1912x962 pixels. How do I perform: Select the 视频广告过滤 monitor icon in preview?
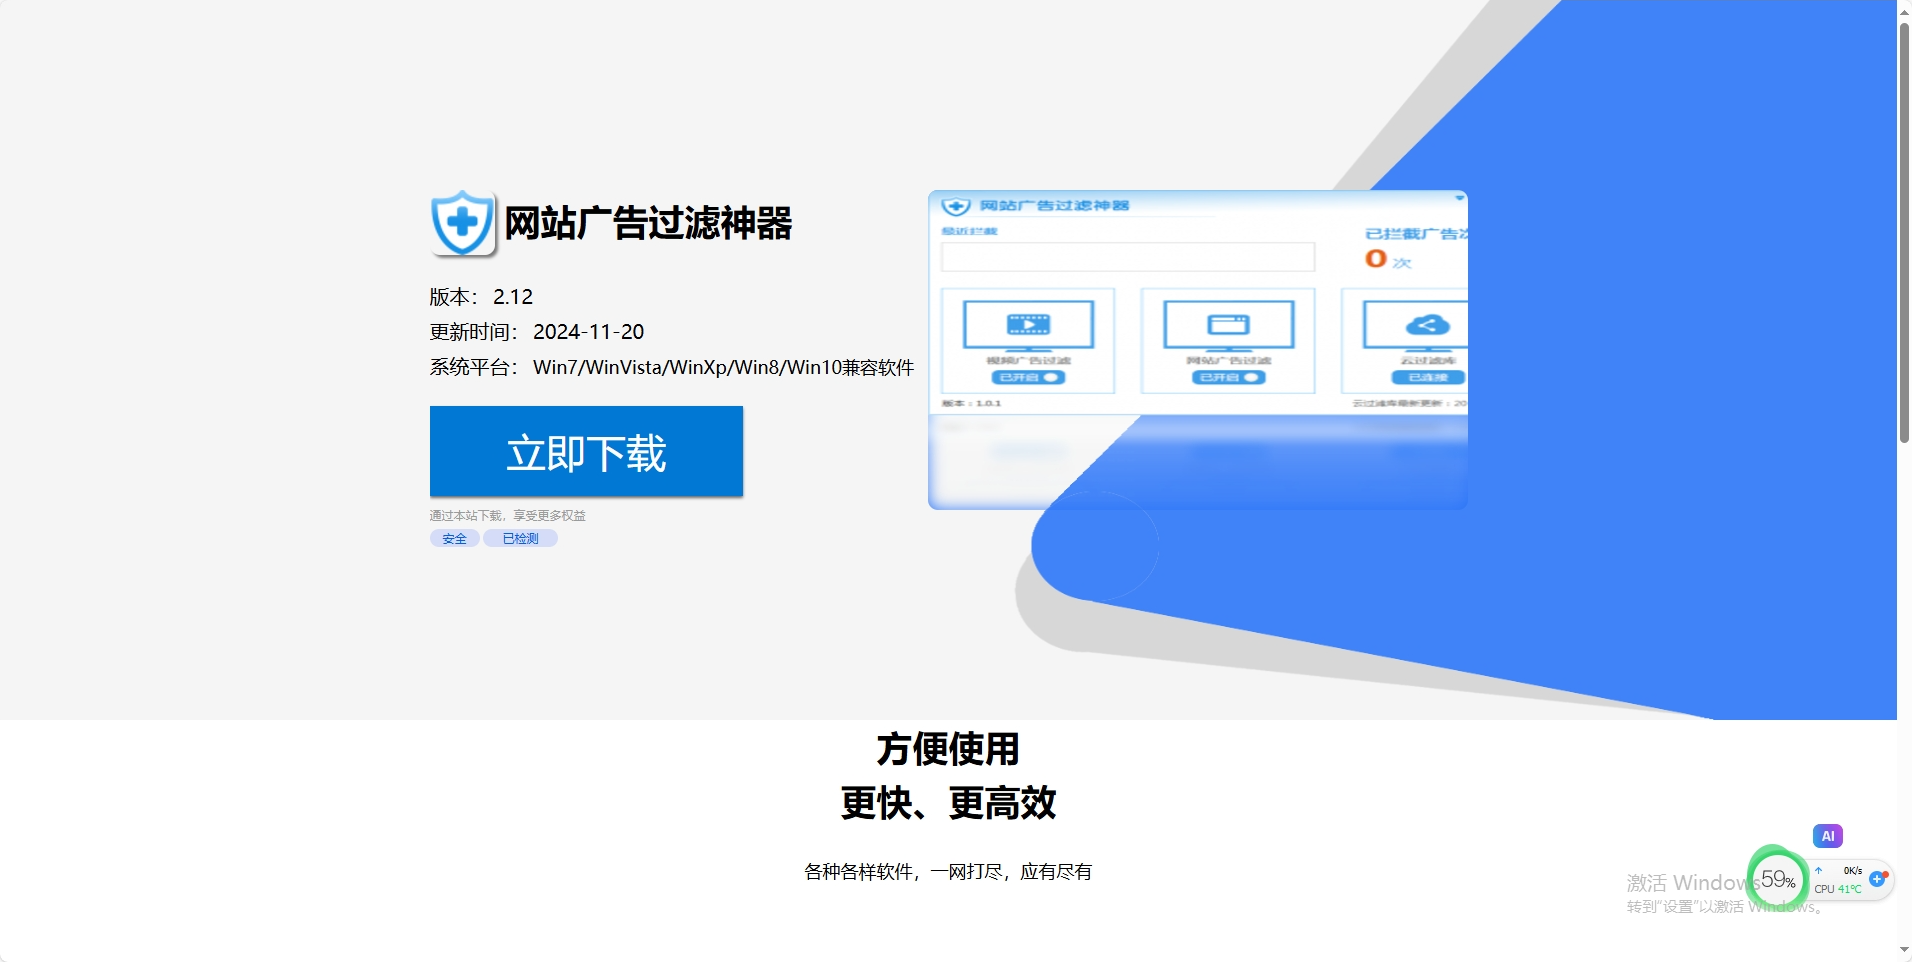[1028, 324]
